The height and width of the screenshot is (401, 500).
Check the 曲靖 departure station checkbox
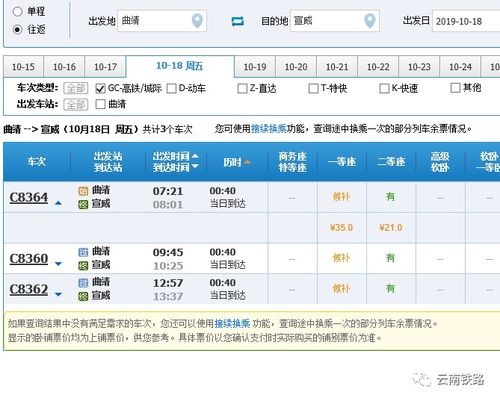coord(100,104)
